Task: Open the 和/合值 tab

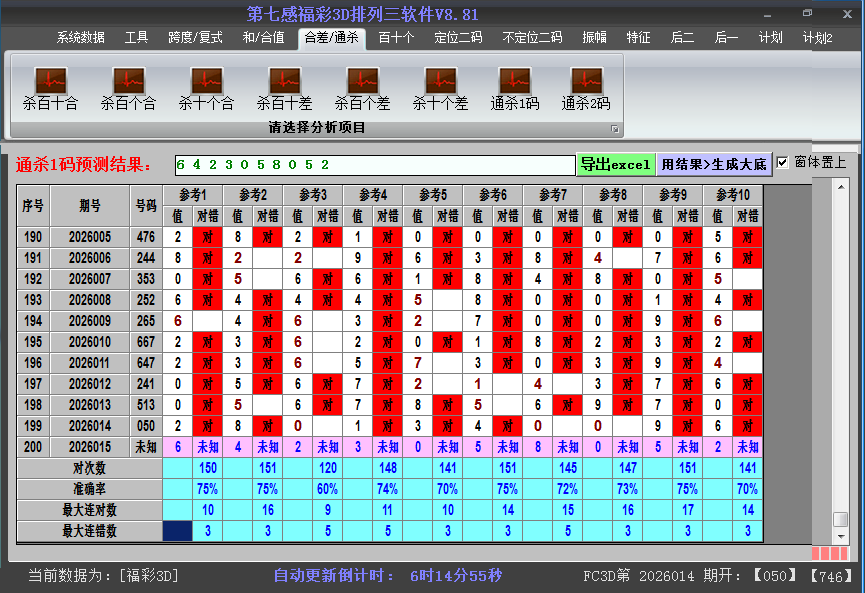Action: pyautogui.click(x=263, y=38)
